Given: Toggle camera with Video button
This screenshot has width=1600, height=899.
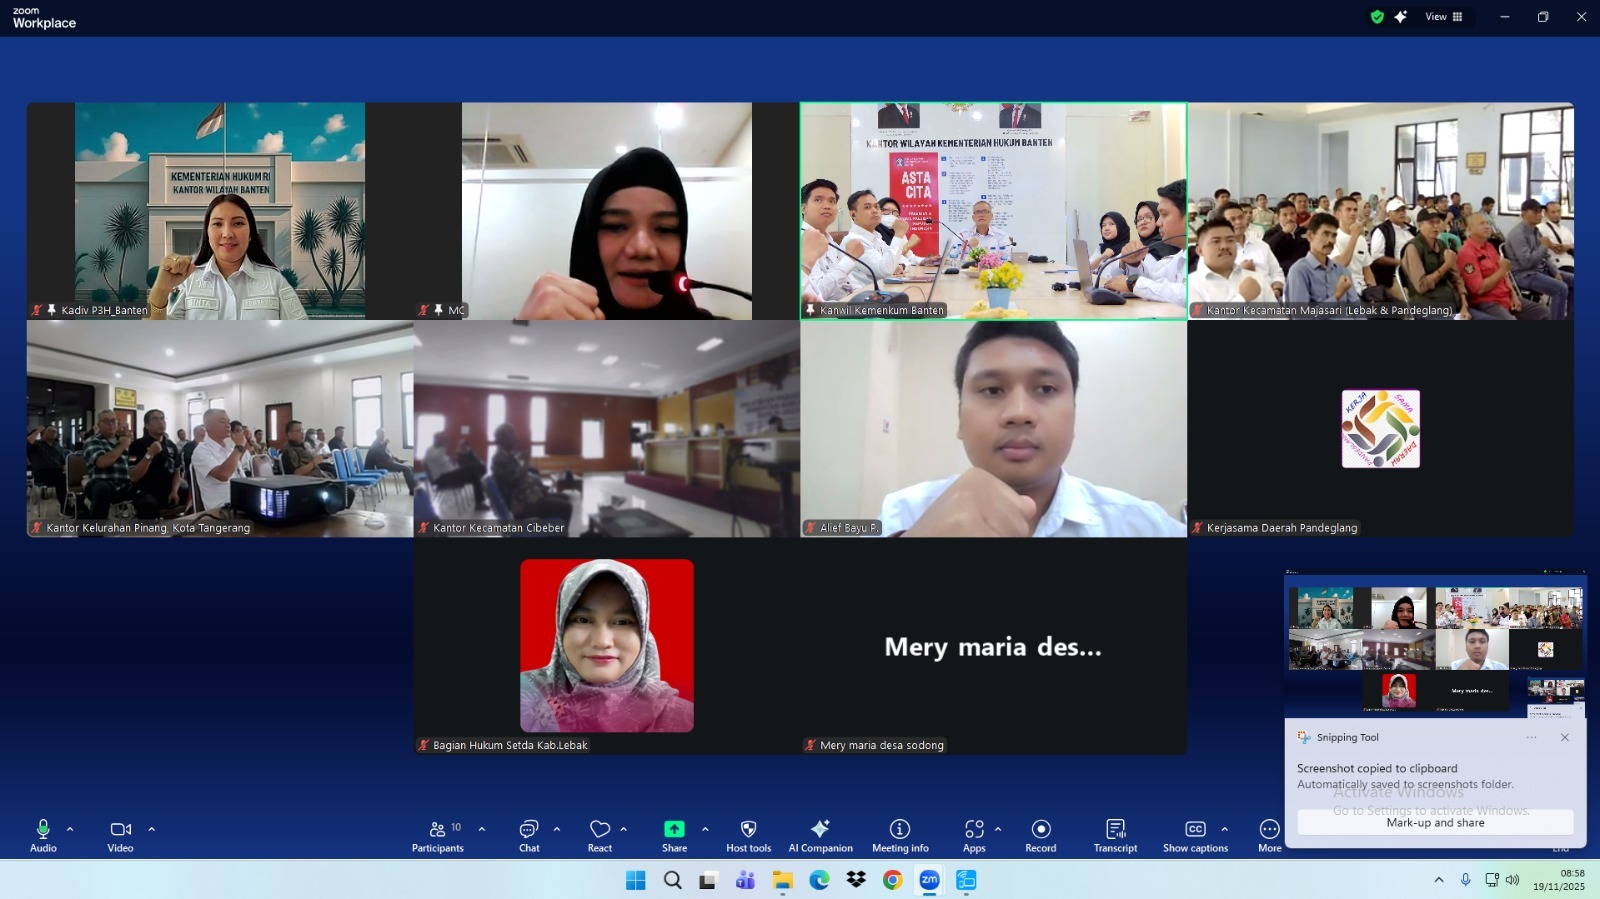Looking at the screenshot, I should (121, 836).
